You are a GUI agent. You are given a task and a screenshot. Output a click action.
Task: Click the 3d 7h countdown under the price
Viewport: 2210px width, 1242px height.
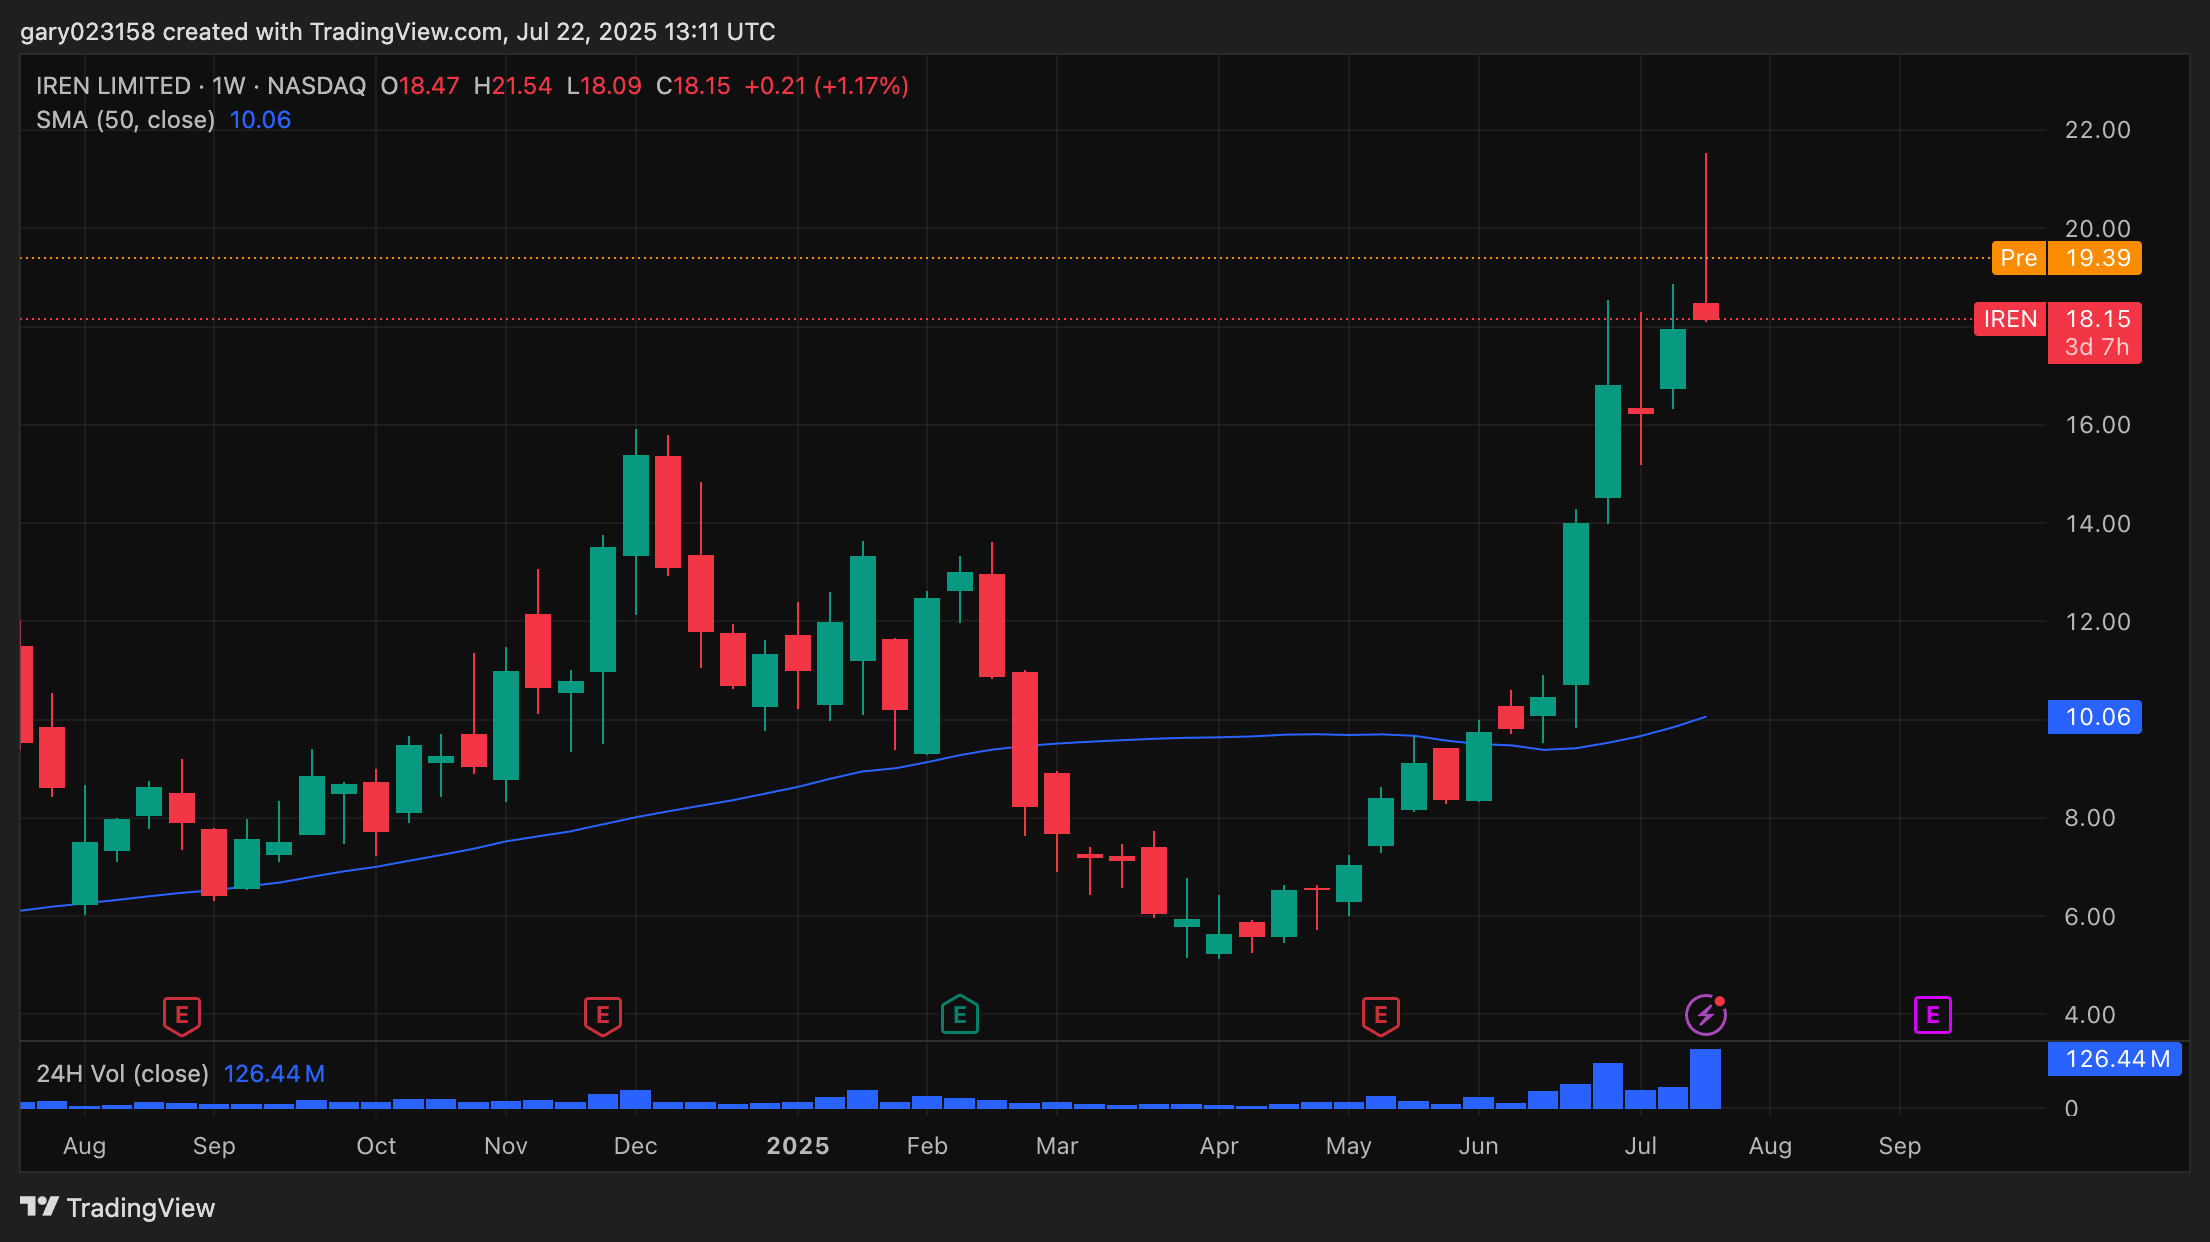pos(2096,348)
